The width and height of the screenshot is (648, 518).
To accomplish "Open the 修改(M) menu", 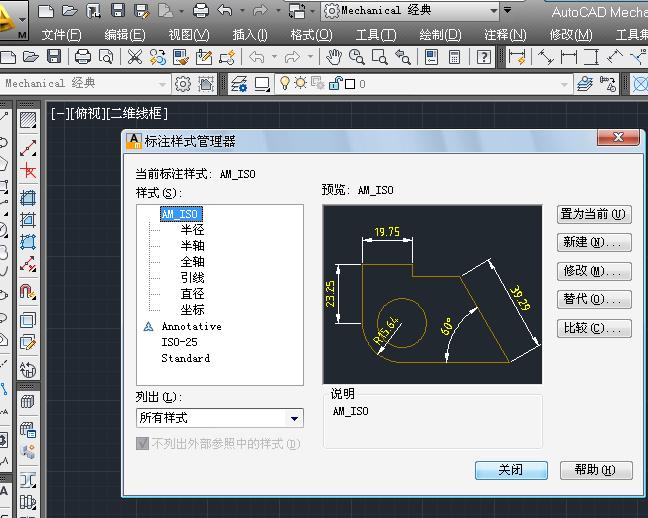I will pyautogui.click(x=571, y=35).
